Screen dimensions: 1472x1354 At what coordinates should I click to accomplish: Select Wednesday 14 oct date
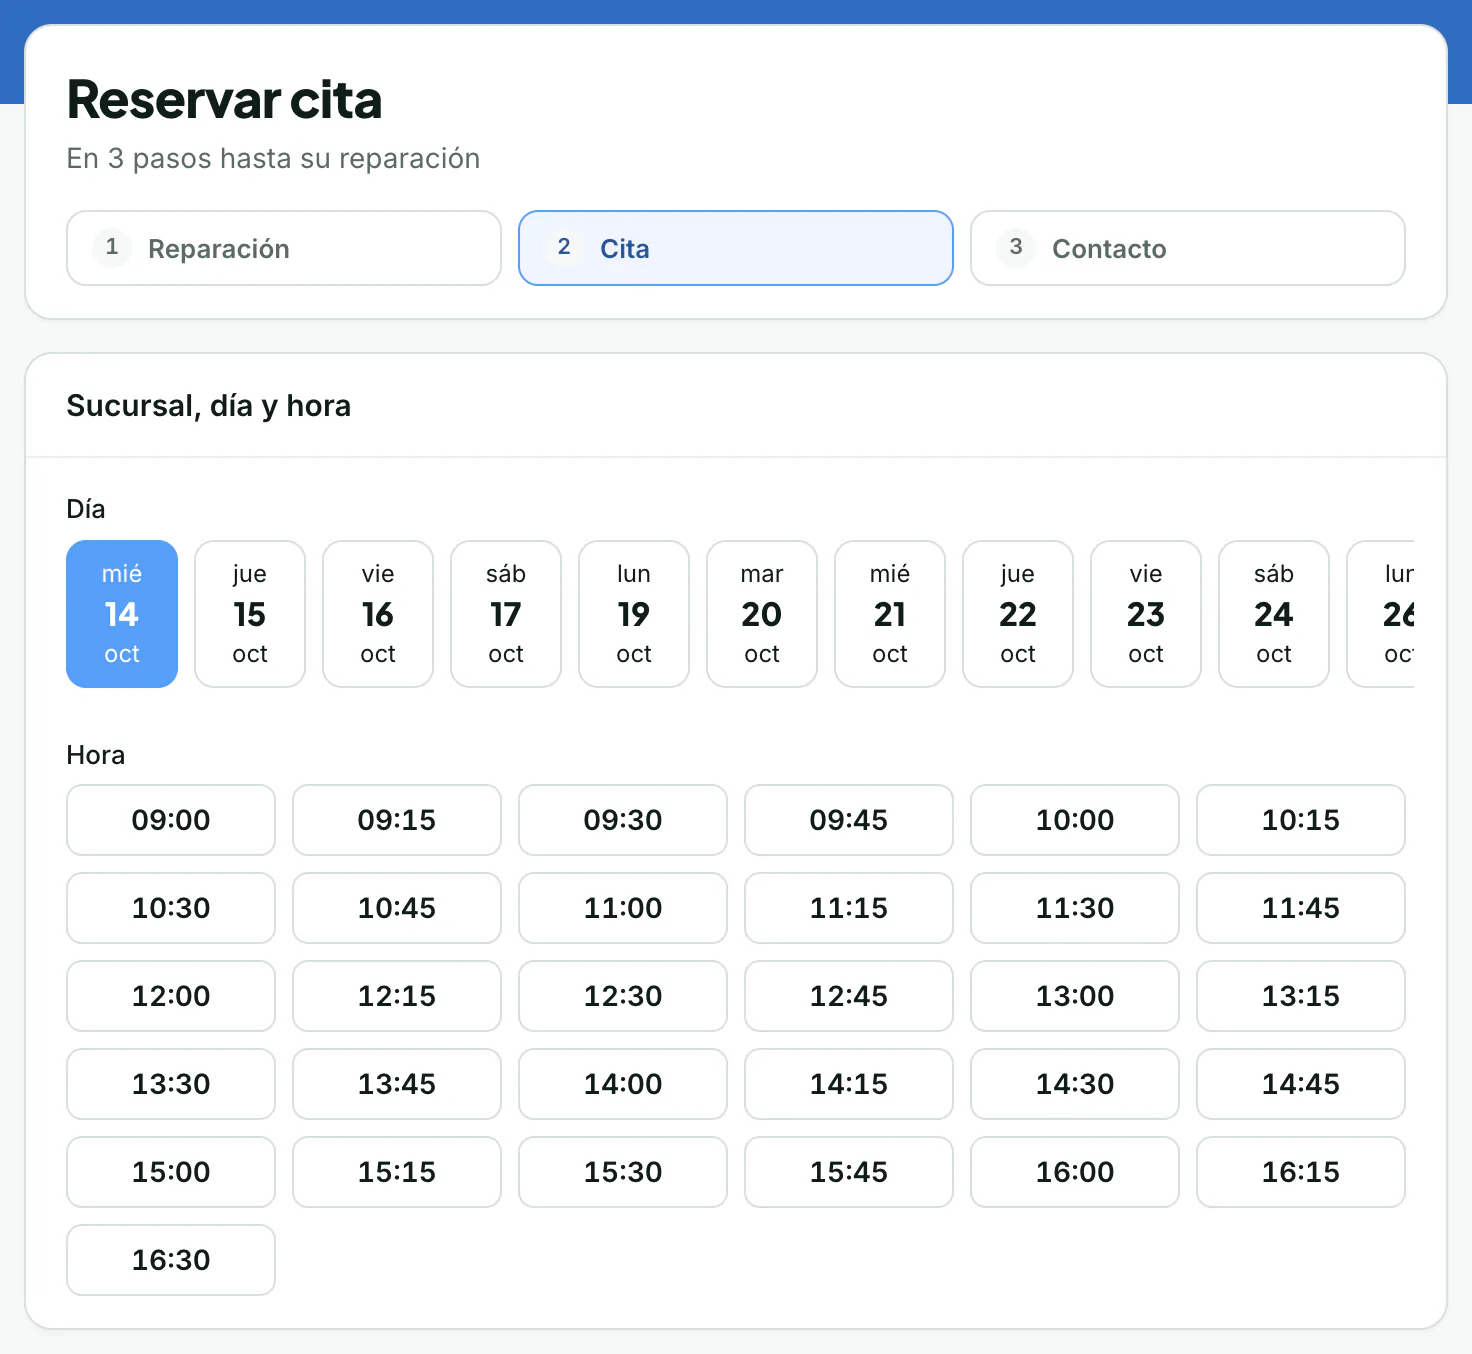(122, 614)
